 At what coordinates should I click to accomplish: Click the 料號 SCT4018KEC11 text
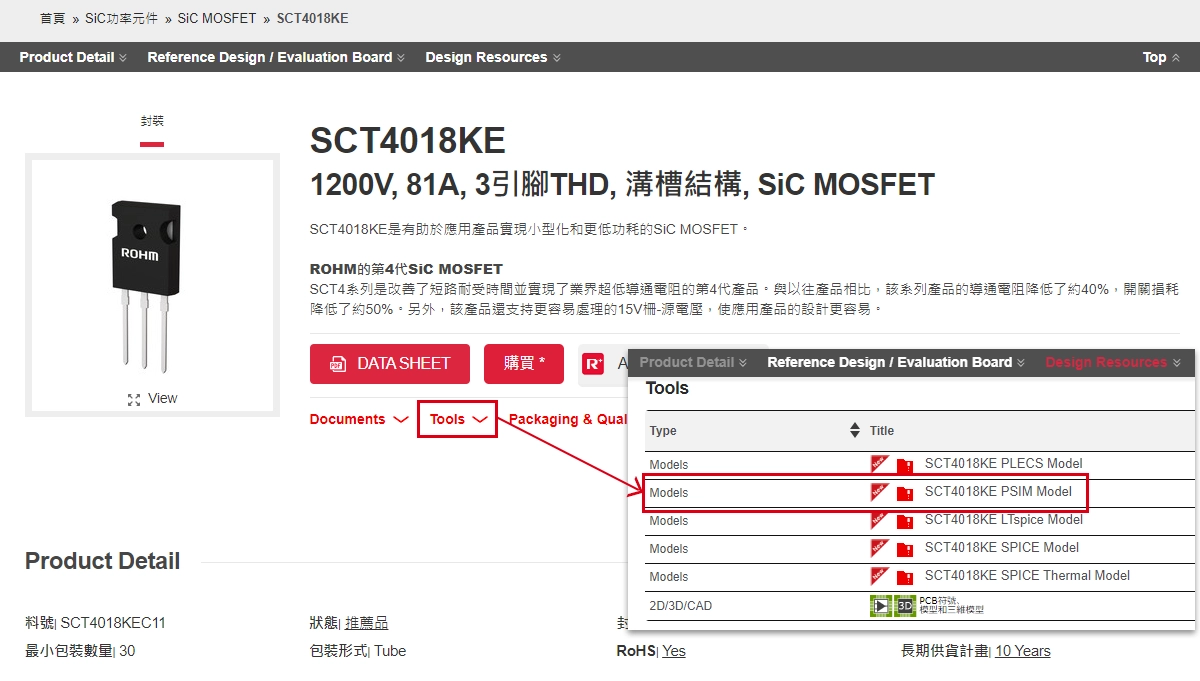[95, 623]
